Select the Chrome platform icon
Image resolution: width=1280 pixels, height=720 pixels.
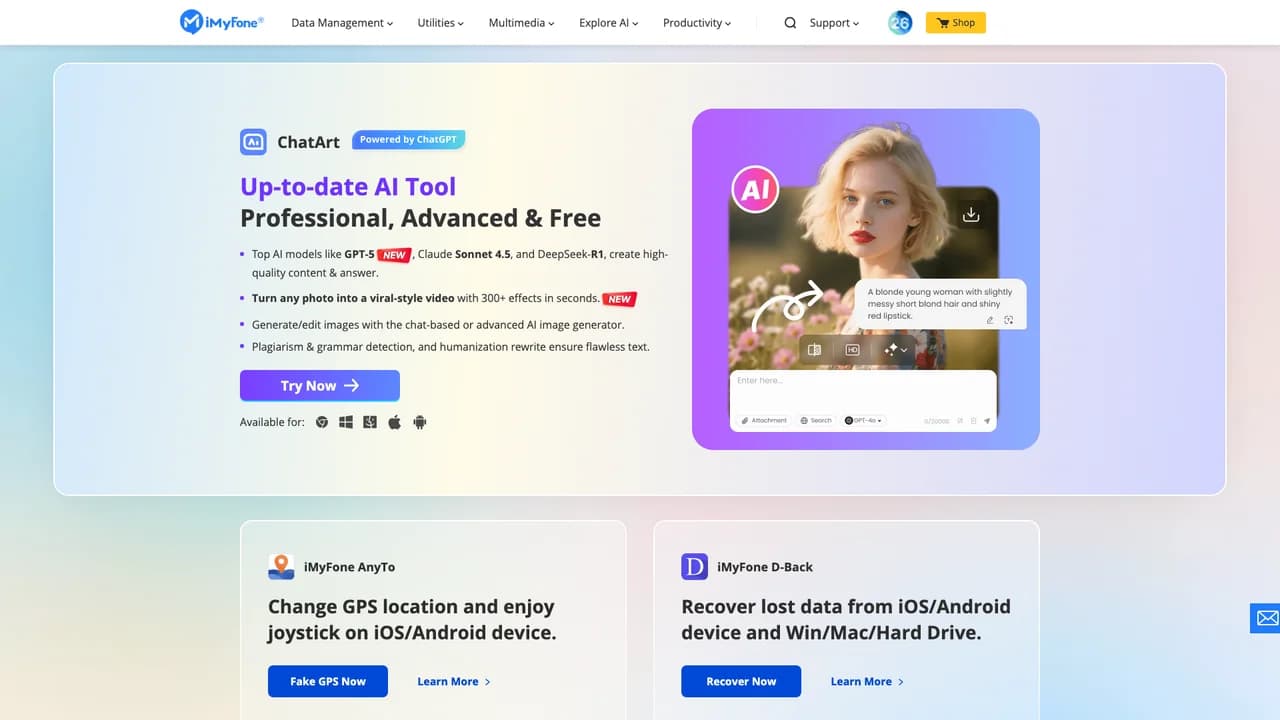[322, 422]
